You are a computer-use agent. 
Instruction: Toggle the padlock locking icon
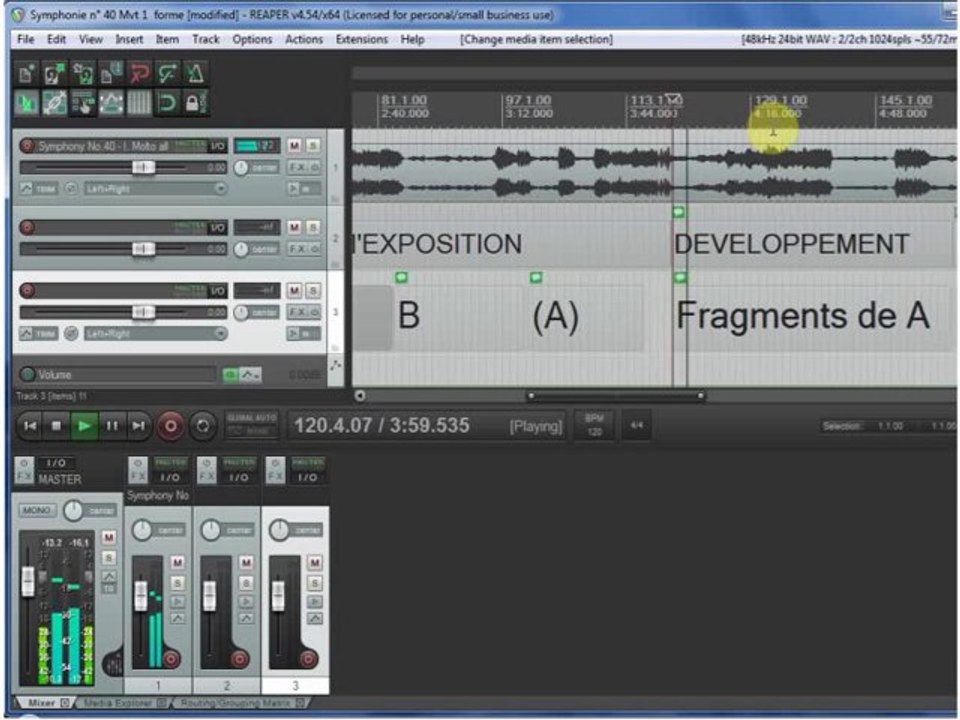(x=195, y=103)
